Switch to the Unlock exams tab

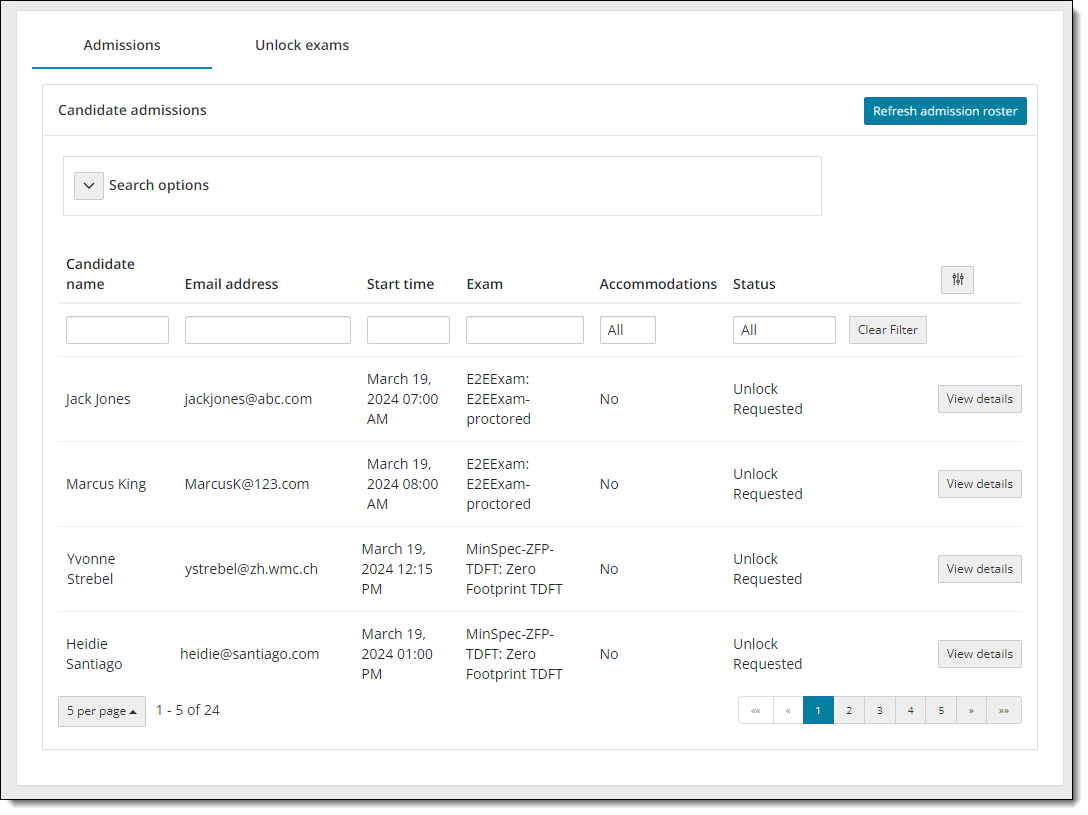[x=302, y=45]
